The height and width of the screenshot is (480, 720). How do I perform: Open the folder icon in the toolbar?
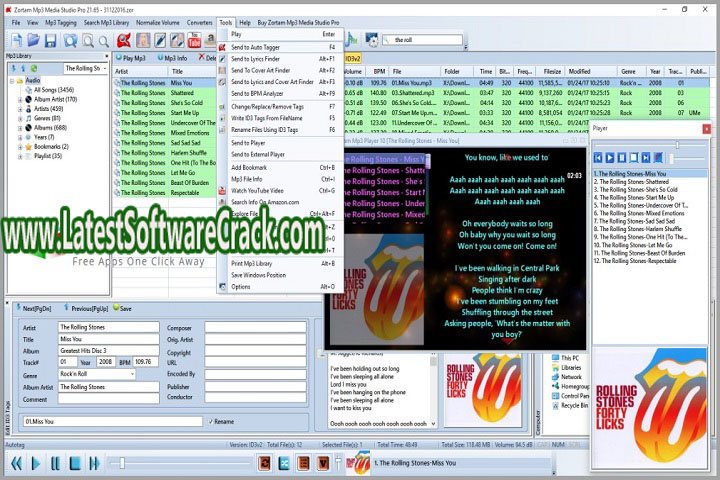tap(31, 40)
